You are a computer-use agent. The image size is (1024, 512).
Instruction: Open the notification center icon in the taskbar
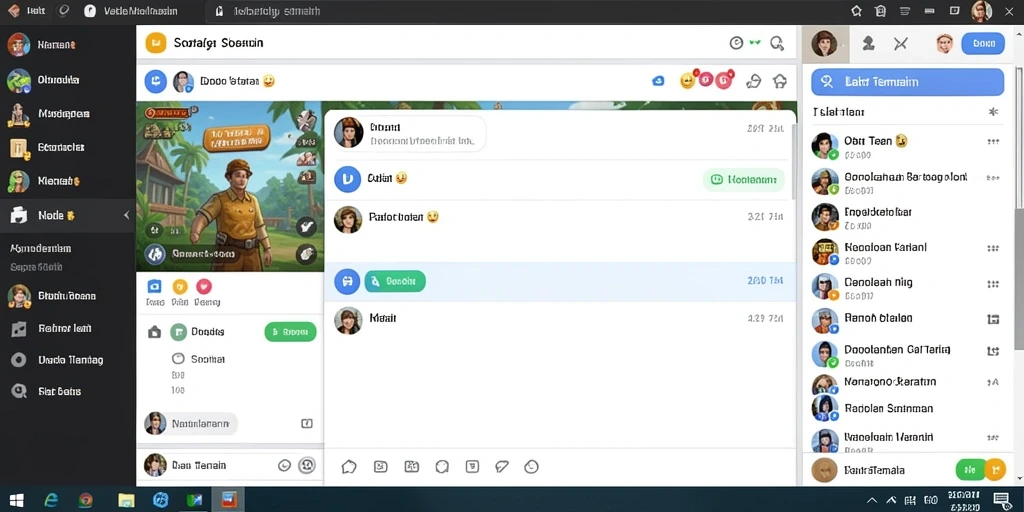tap(1001, 501)
